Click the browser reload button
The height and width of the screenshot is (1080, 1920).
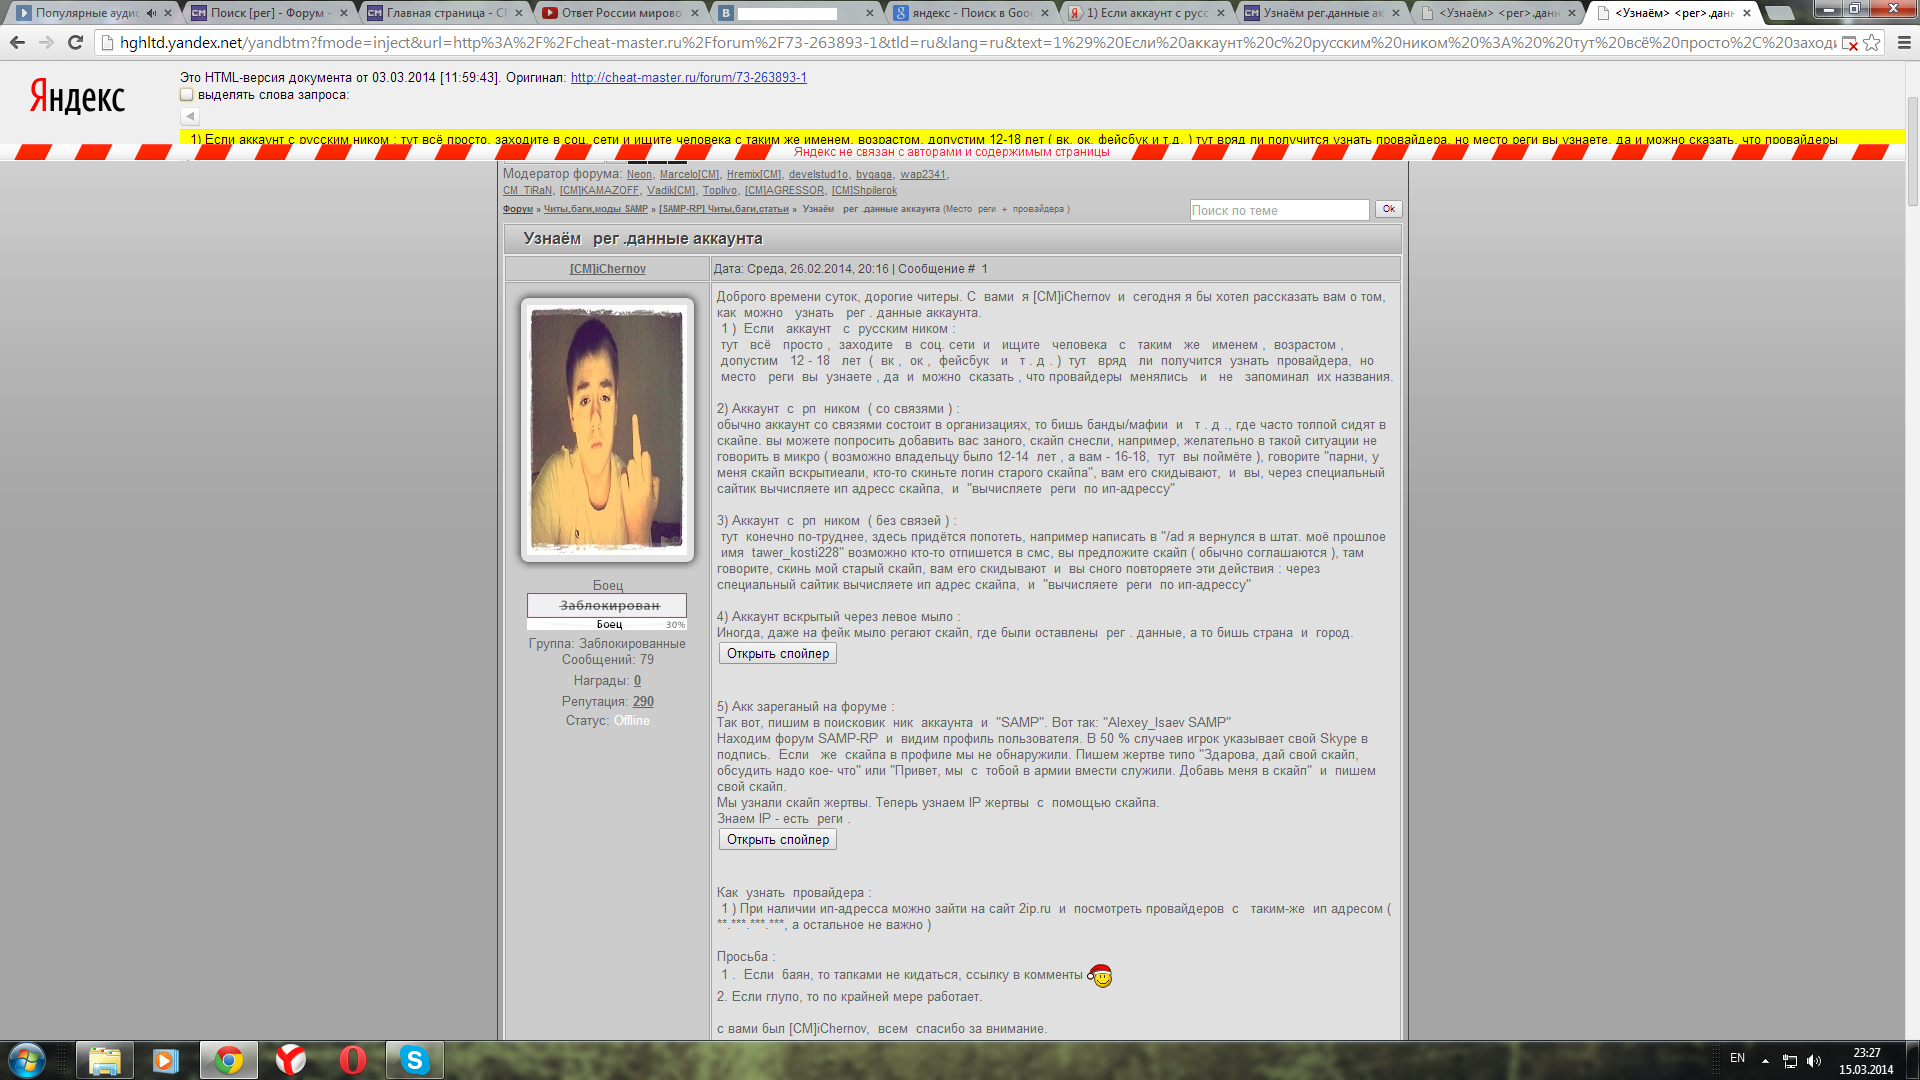click(x=75, y=43)
